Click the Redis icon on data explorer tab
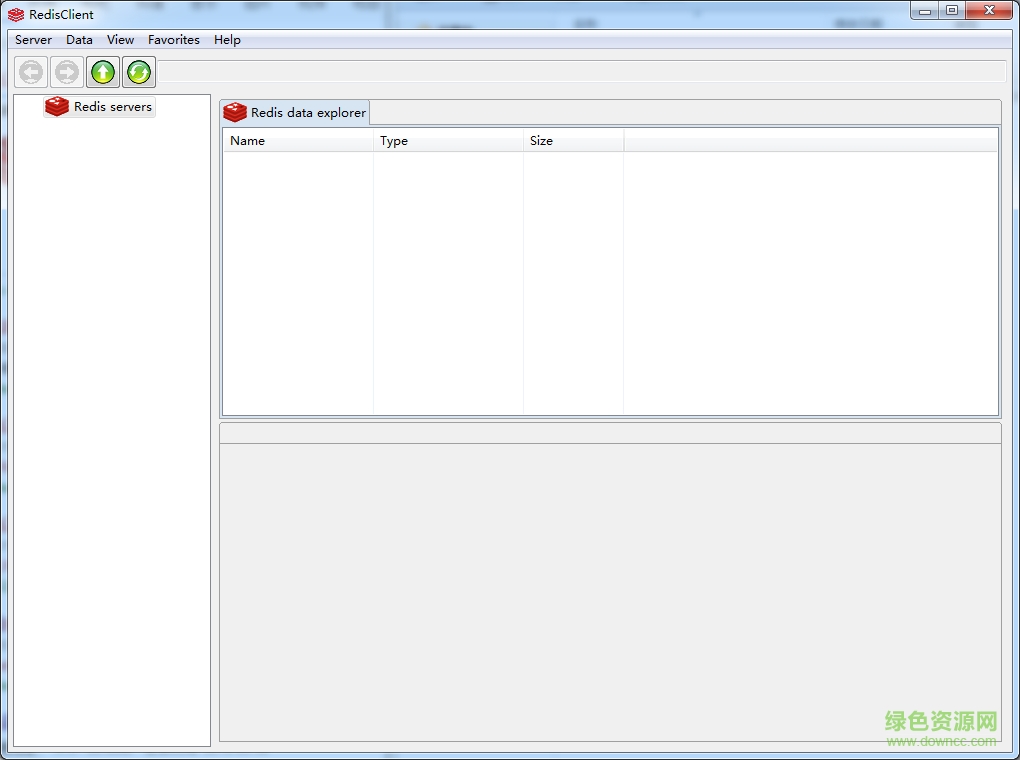The height and width of the screenshot is (760, 1020). (235, 113)
